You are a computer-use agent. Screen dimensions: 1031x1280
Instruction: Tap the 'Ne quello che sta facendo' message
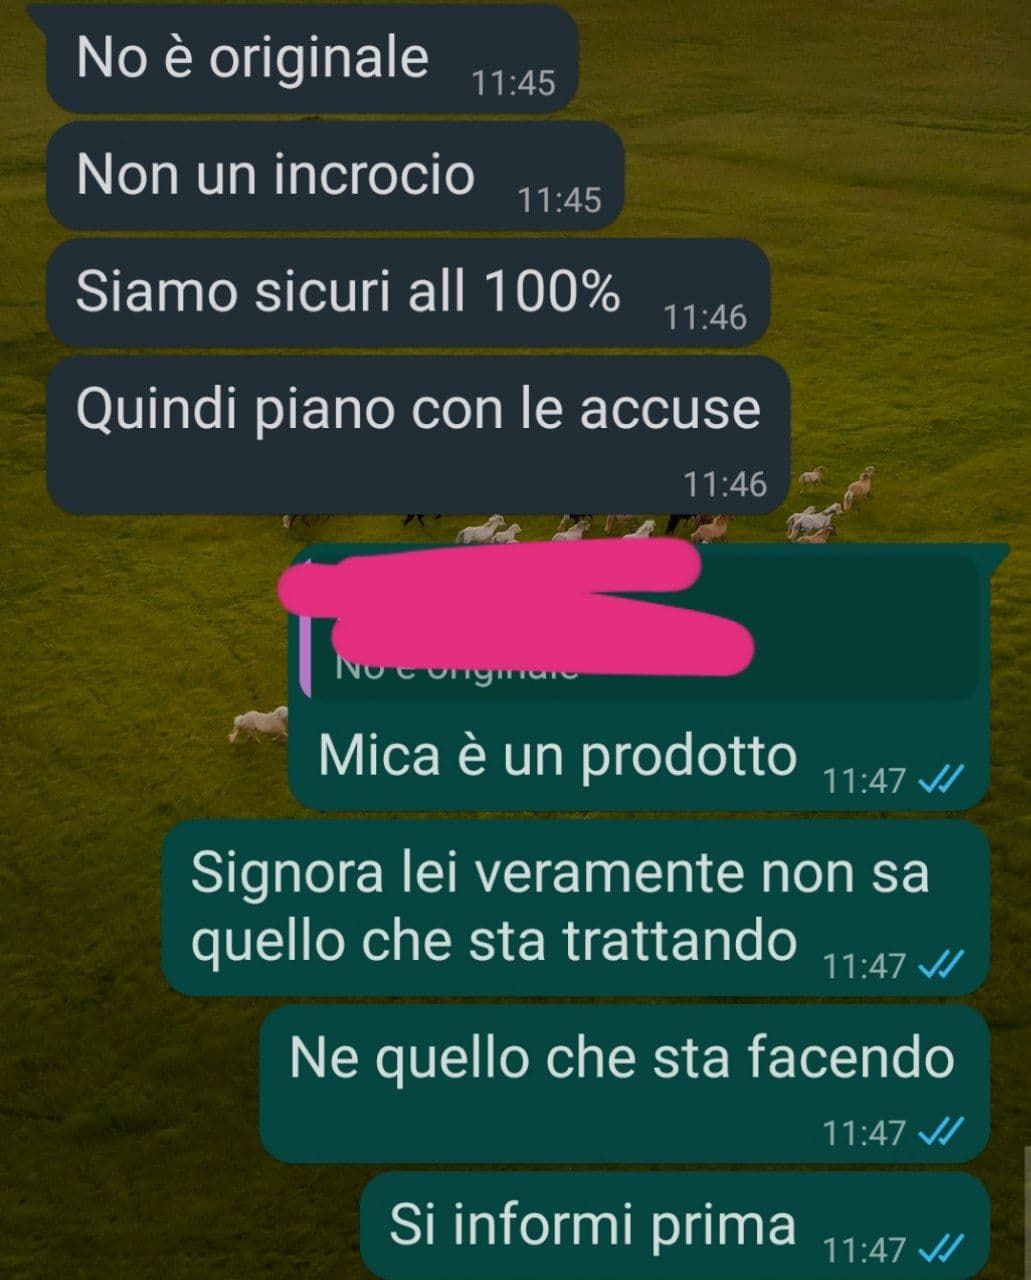point(625,1084)
